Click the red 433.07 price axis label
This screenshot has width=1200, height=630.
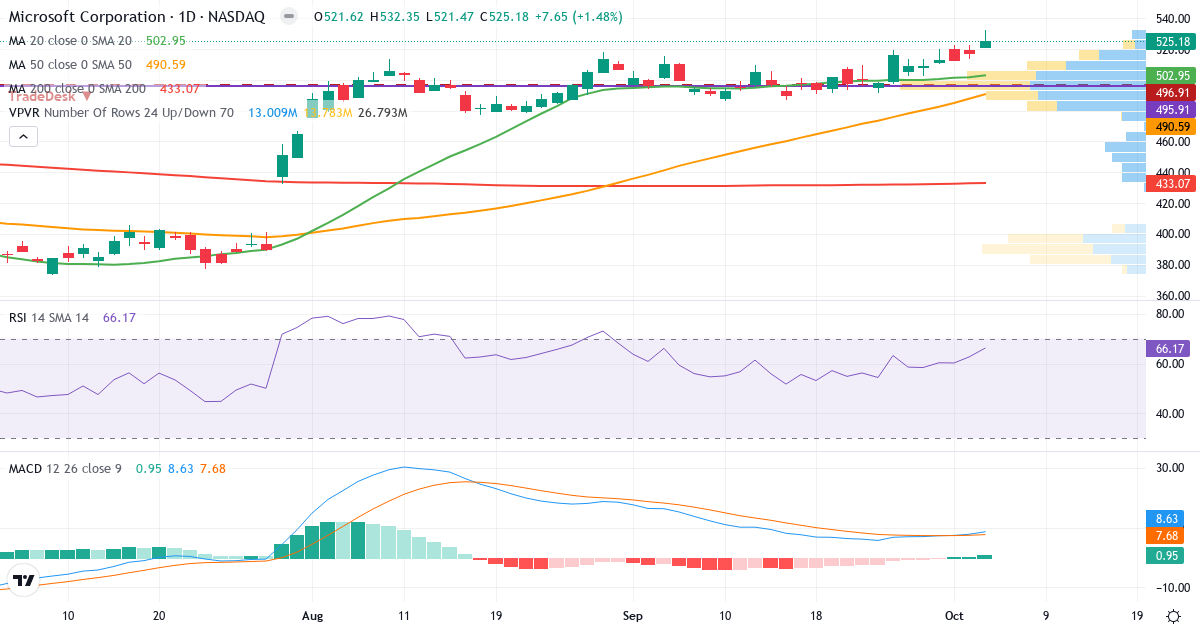1172,183
